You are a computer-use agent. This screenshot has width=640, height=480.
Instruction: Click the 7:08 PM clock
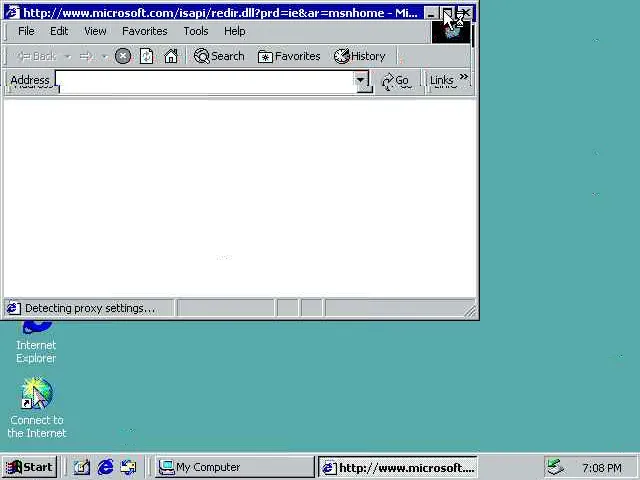coord(602,467)
